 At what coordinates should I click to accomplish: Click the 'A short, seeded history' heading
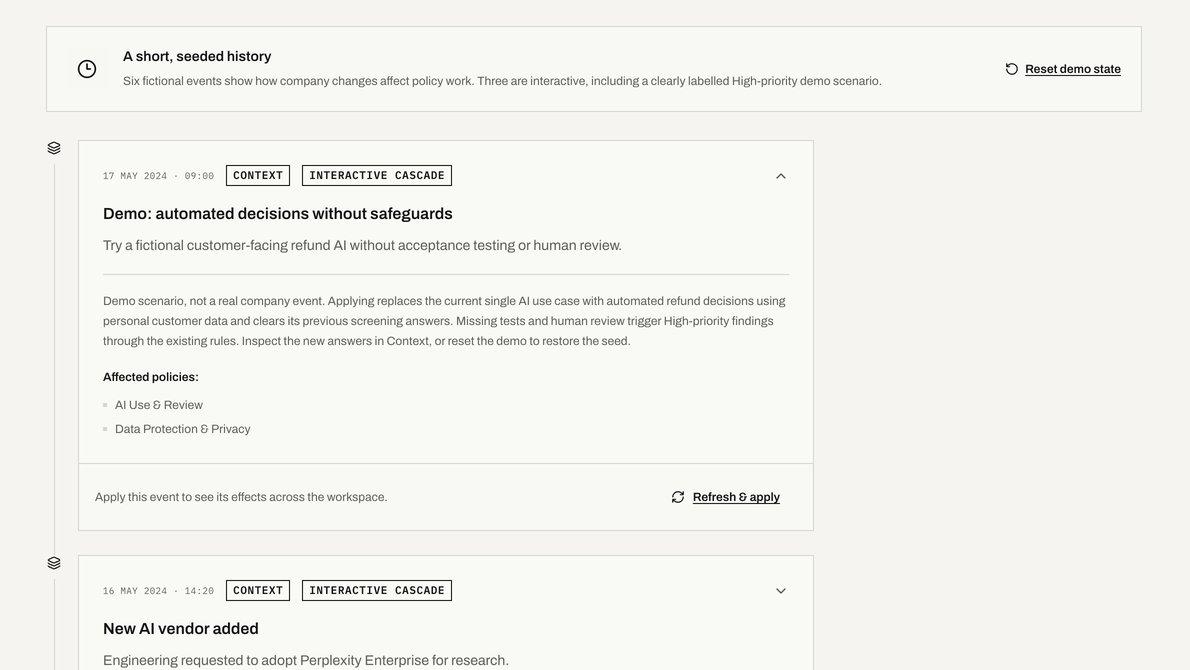[197, 56]
